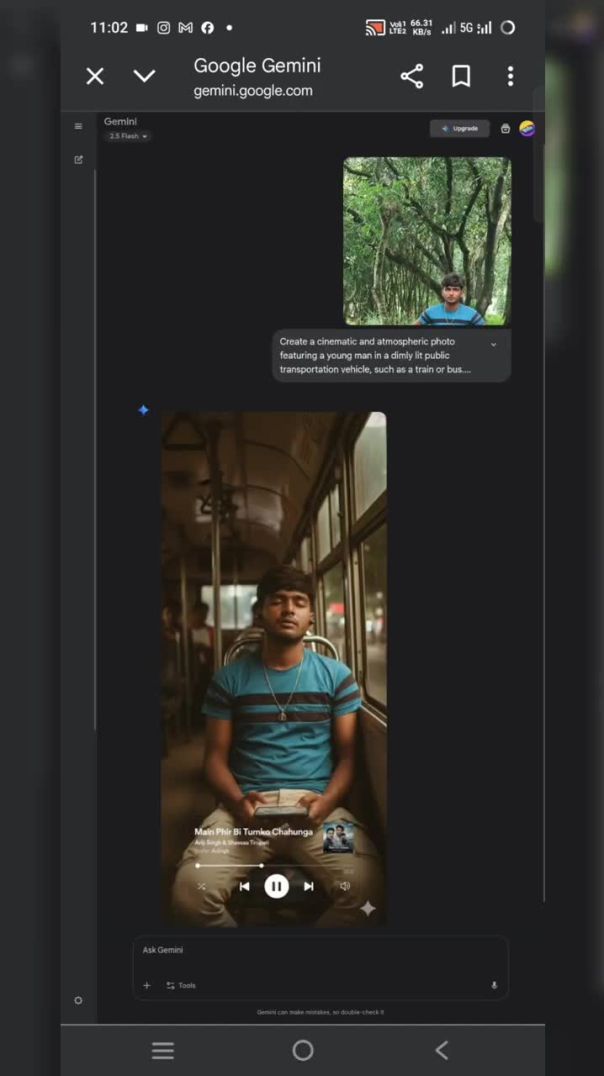Open the Gemini sidebar hamburger menu

(78, 127)
